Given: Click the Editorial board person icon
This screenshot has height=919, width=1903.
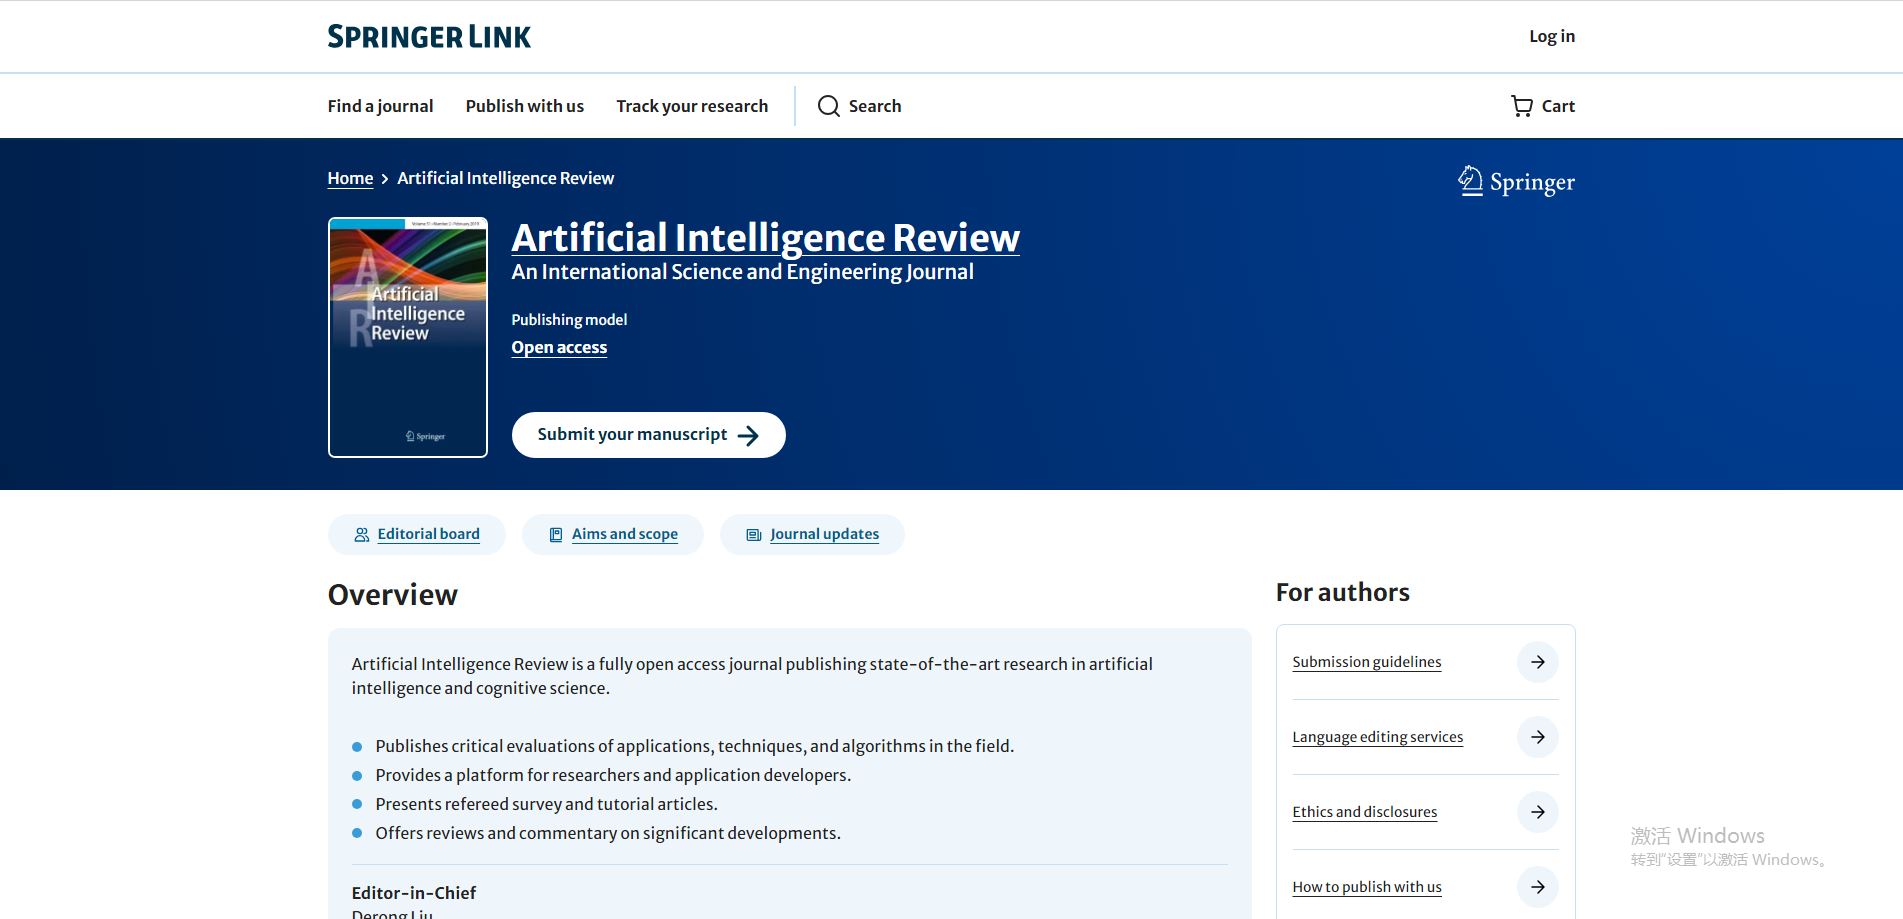Looking at the screenshot, I should pos(362,535).
